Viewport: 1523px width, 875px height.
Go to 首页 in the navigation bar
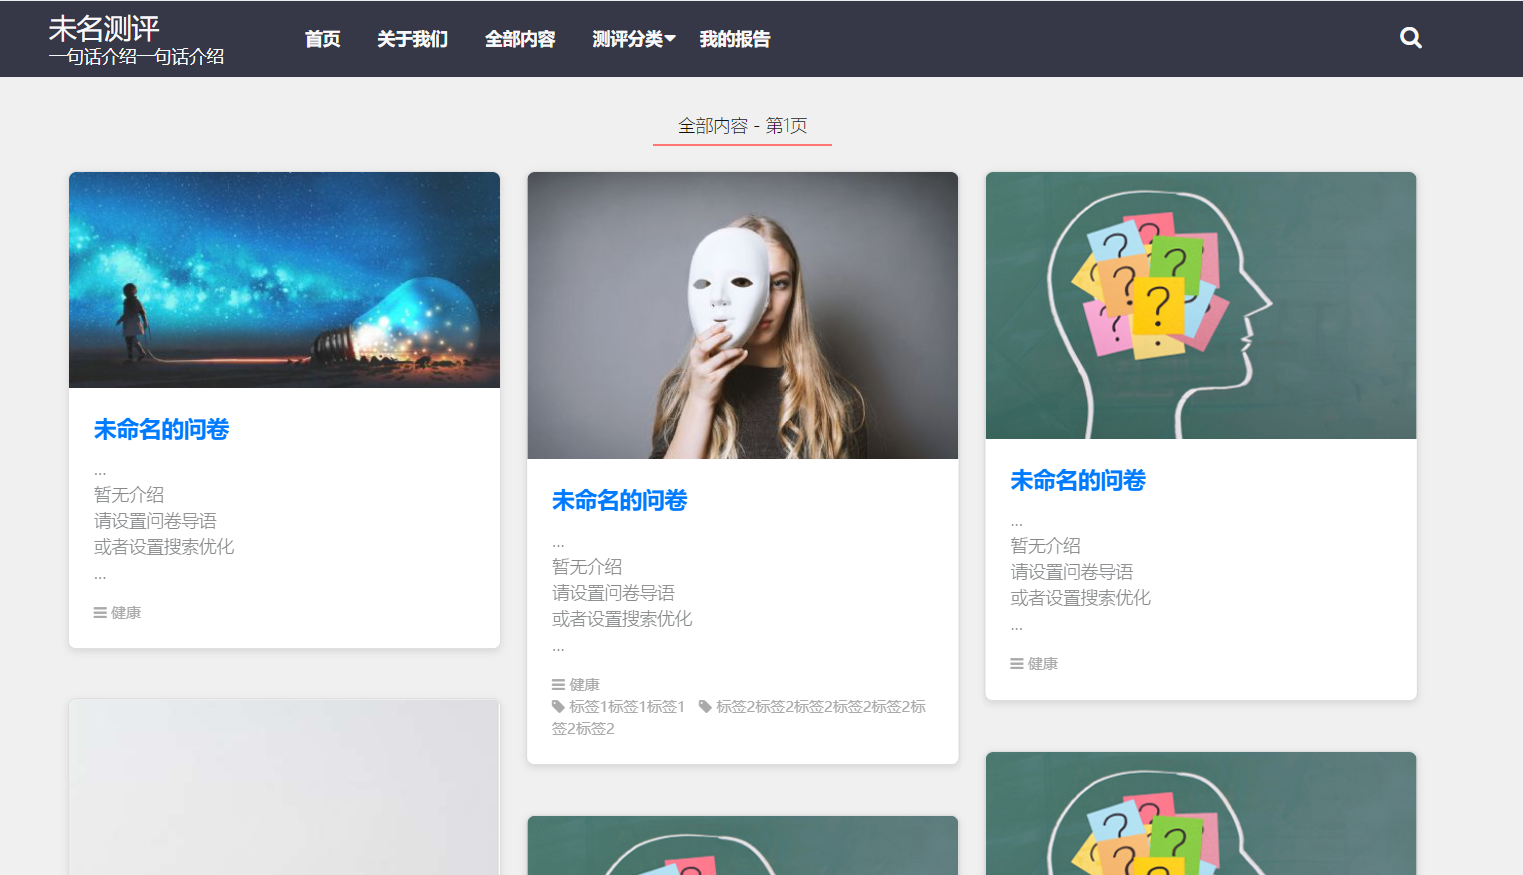[323, 39]
